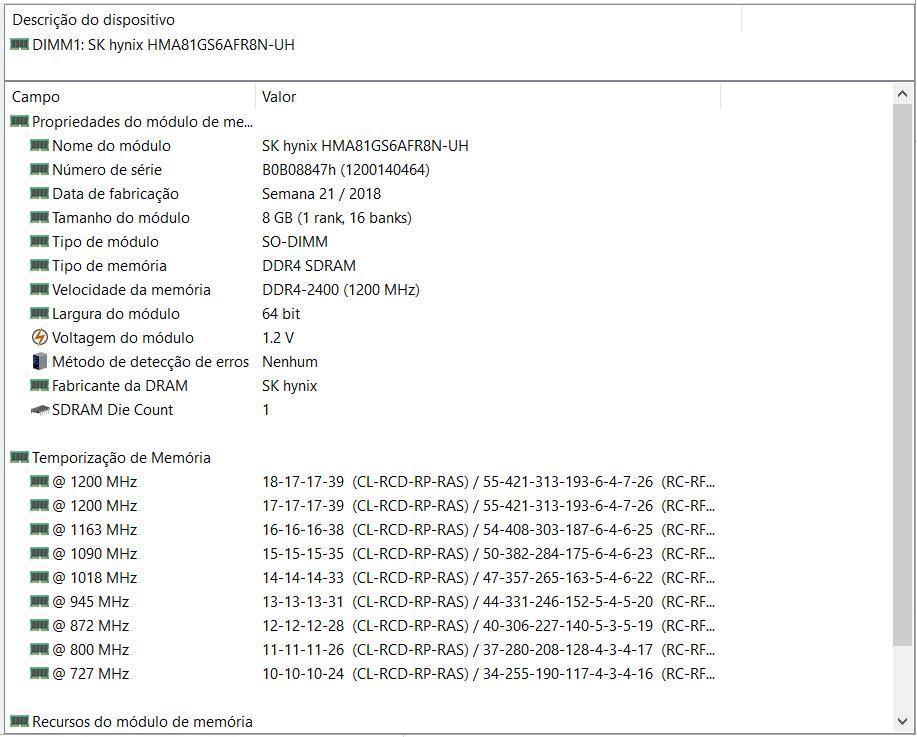Click the value DDR4-2400 (1200 MHz)
This screenshot has height=737, width=917.
[x=340, y=290]
